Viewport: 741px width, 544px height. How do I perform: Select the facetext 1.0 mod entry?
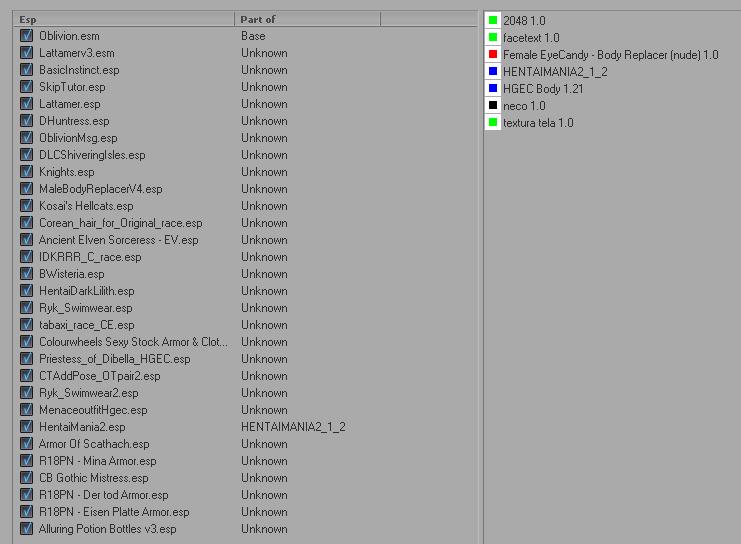coord(531,38)
